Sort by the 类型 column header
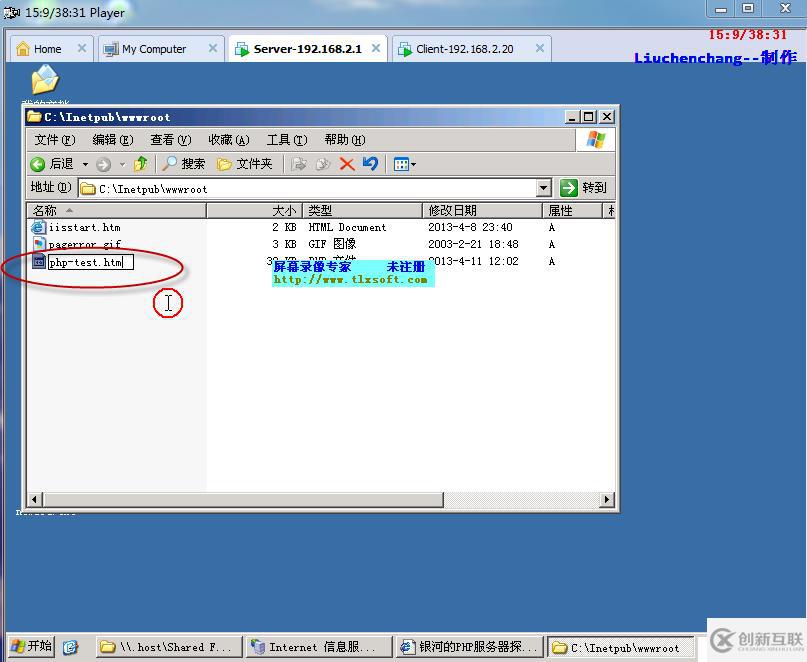Image resolution: width=807 pixels, height=662 pixels. [x=362, y=211]
